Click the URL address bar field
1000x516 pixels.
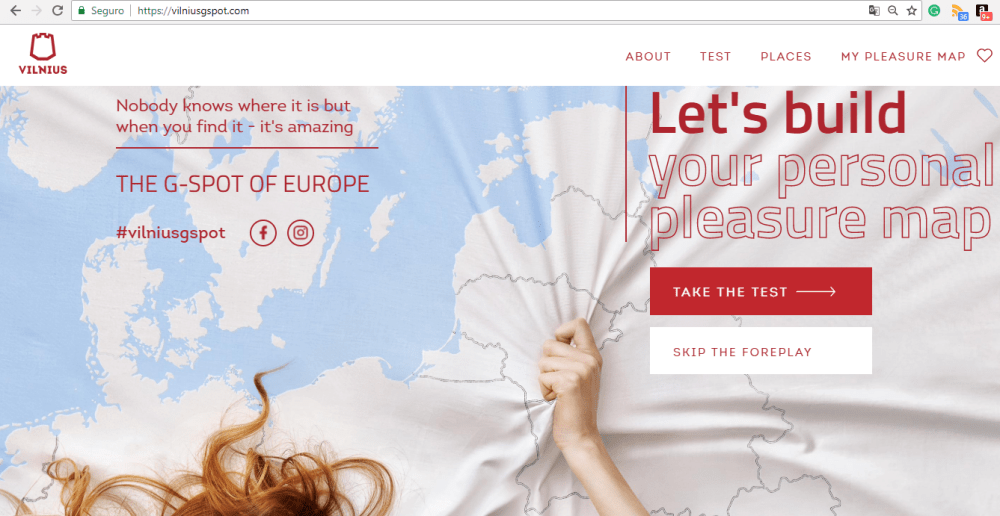pyautogui.click(x=497, y=11)
